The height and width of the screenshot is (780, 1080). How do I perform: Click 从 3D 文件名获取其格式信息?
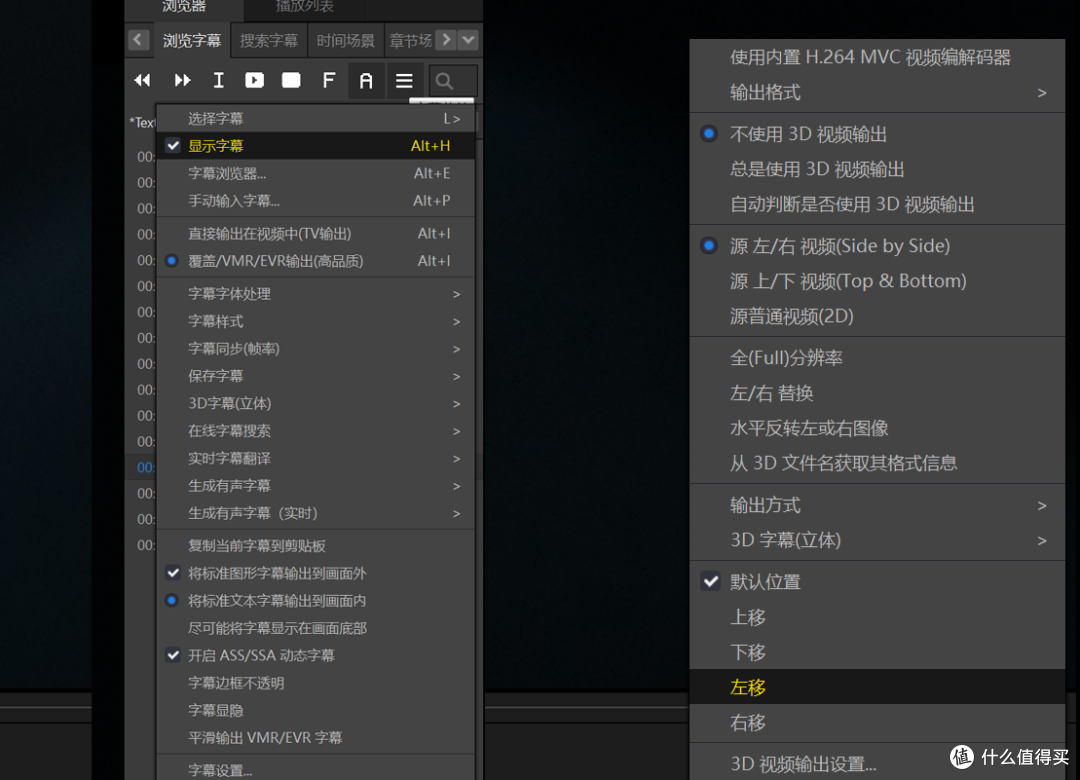tap(878, 463)
